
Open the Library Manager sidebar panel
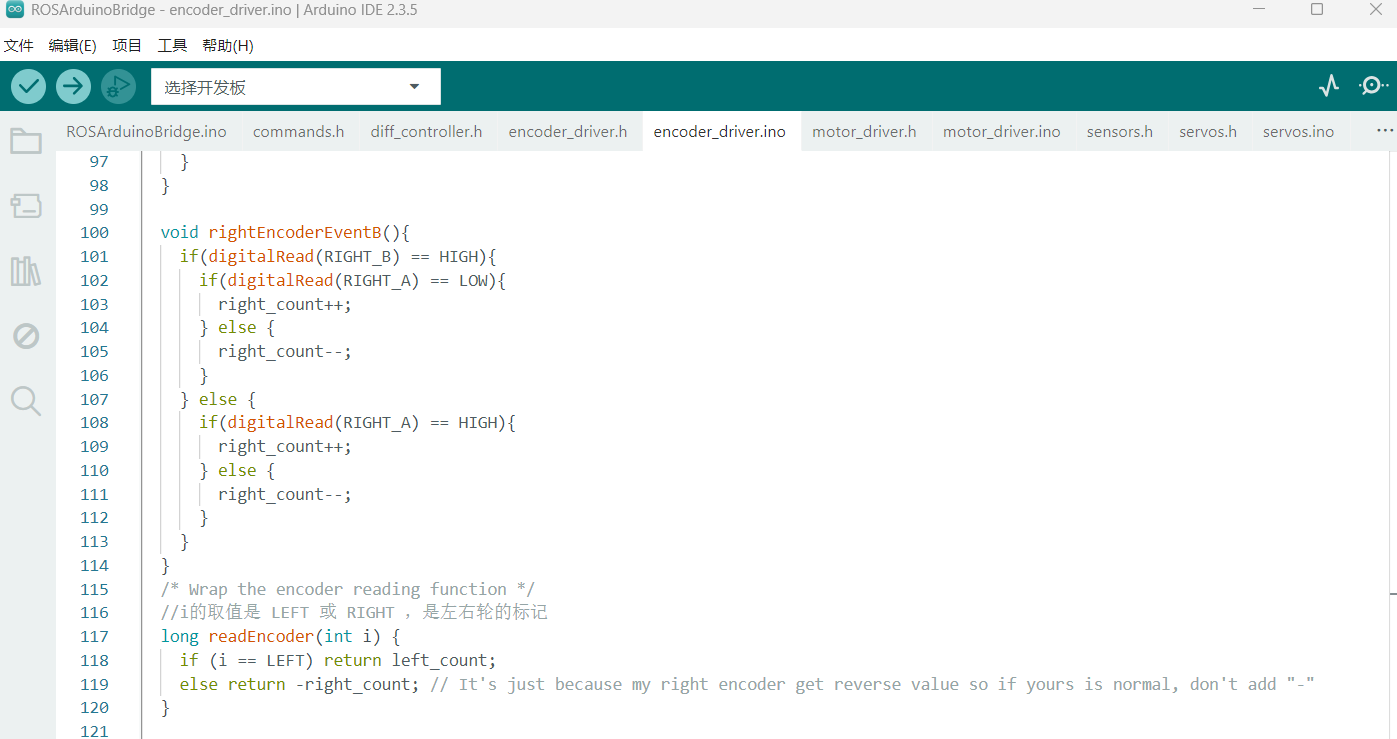pos(26,271)
